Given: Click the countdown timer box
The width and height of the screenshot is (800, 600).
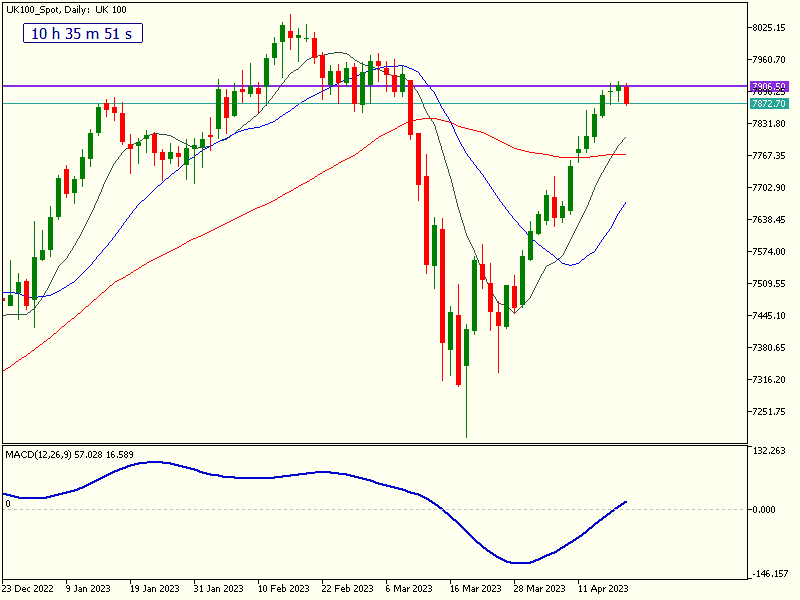Looking at the screenshot, I should [x=84, y=33].
